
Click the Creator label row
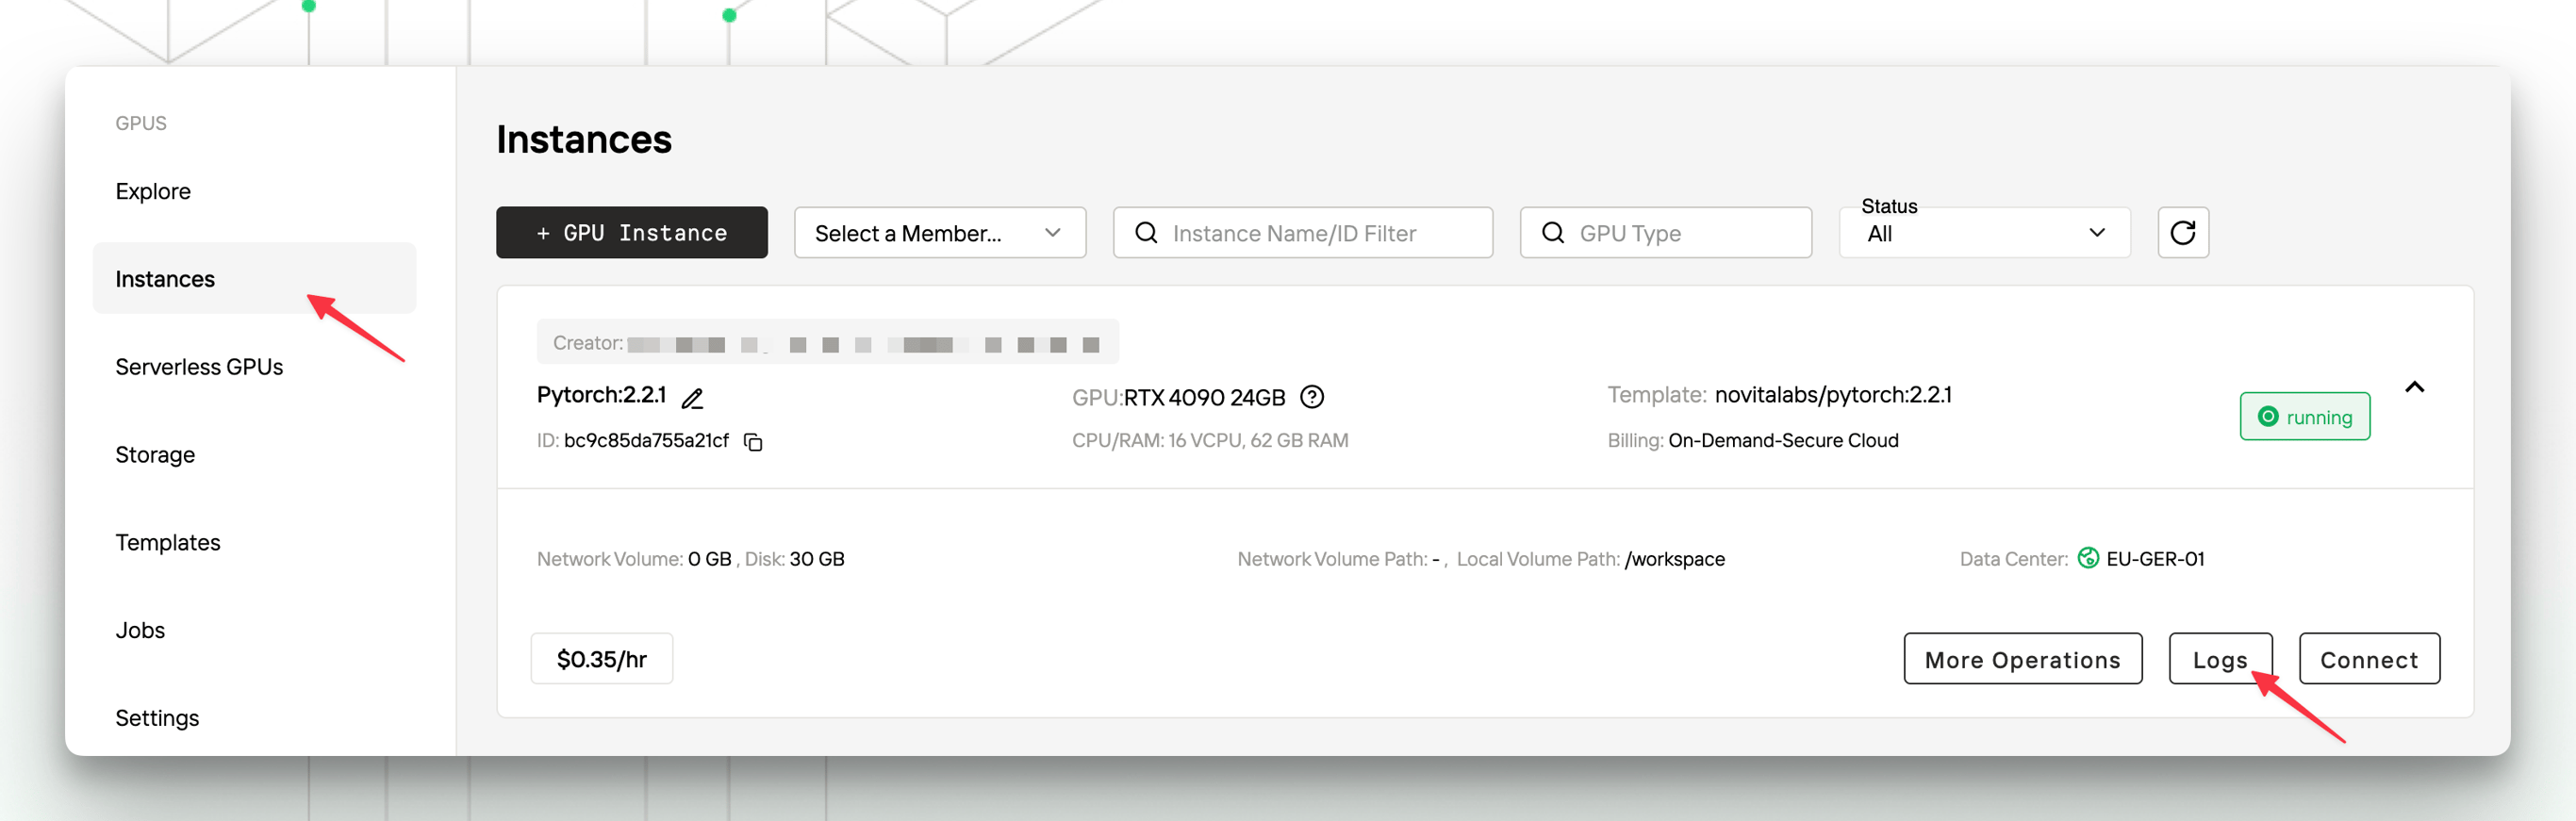pos(828,343)
